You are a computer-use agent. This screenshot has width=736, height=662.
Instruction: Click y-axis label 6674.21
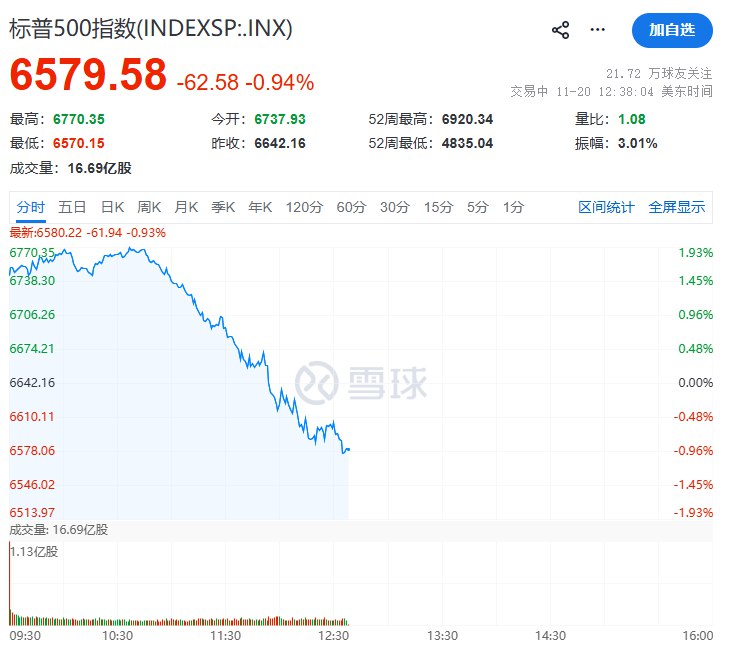32,349
